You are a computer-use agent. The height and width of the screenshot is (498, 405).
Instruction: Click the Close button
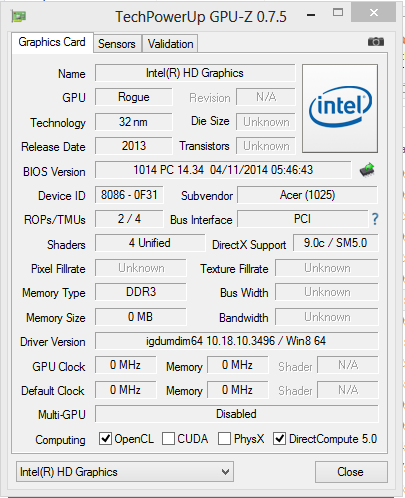pyautogui.click(x=351, y=472)
